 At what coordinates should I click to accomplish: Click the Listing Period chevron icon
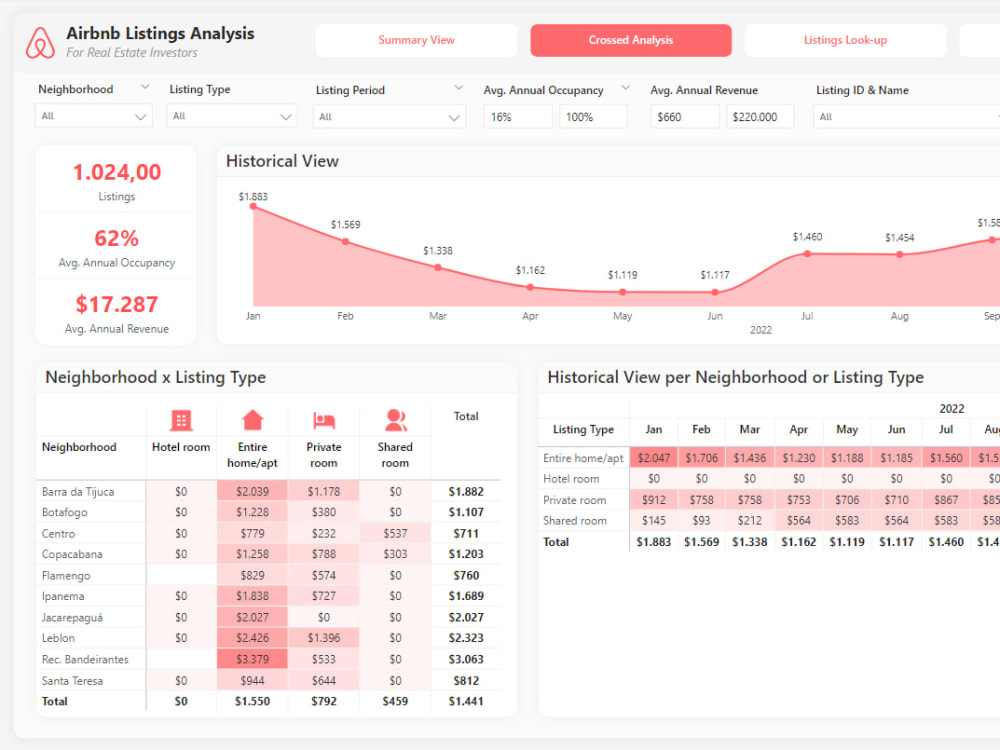[459, 88]
